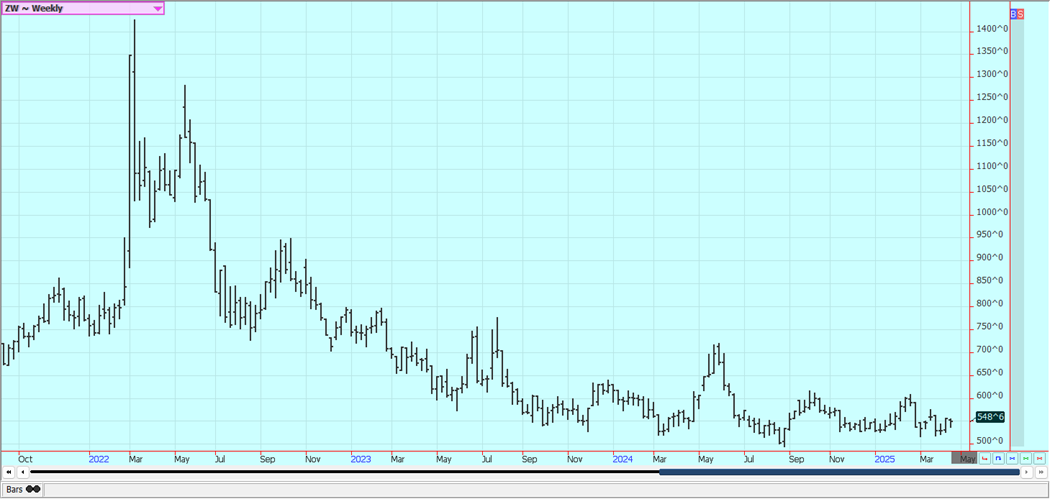This screenshot has width=1050, height=499.
Task: Click the 1000^0 price level on the axis
Action: 992,212
